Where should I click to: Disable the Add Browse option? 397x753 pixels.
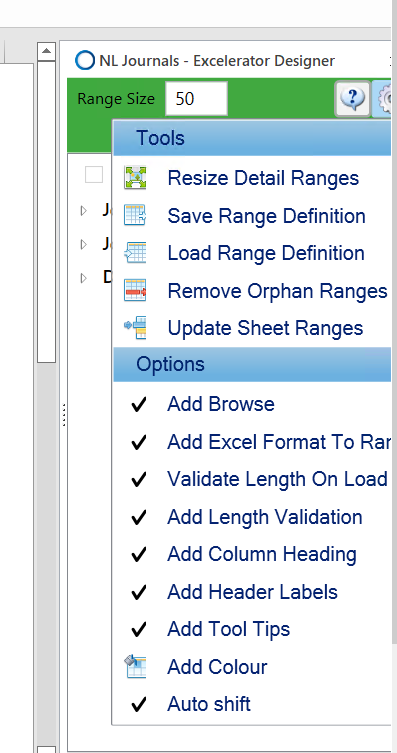pyautogui.click(x=253, y=404)
